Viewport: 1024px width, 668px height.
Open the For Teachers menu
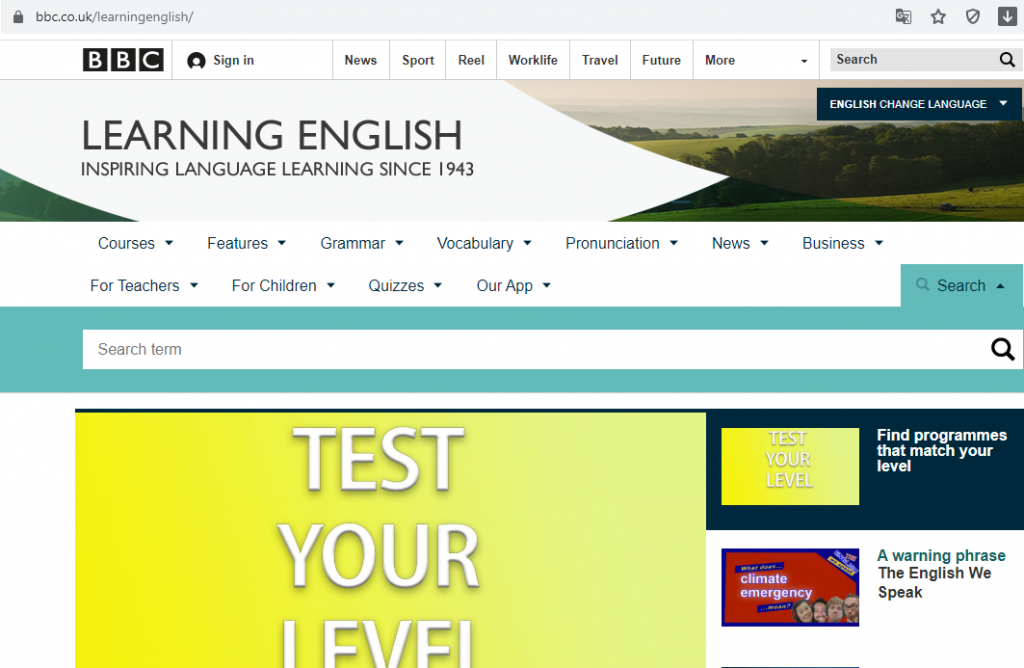[144, 286]
